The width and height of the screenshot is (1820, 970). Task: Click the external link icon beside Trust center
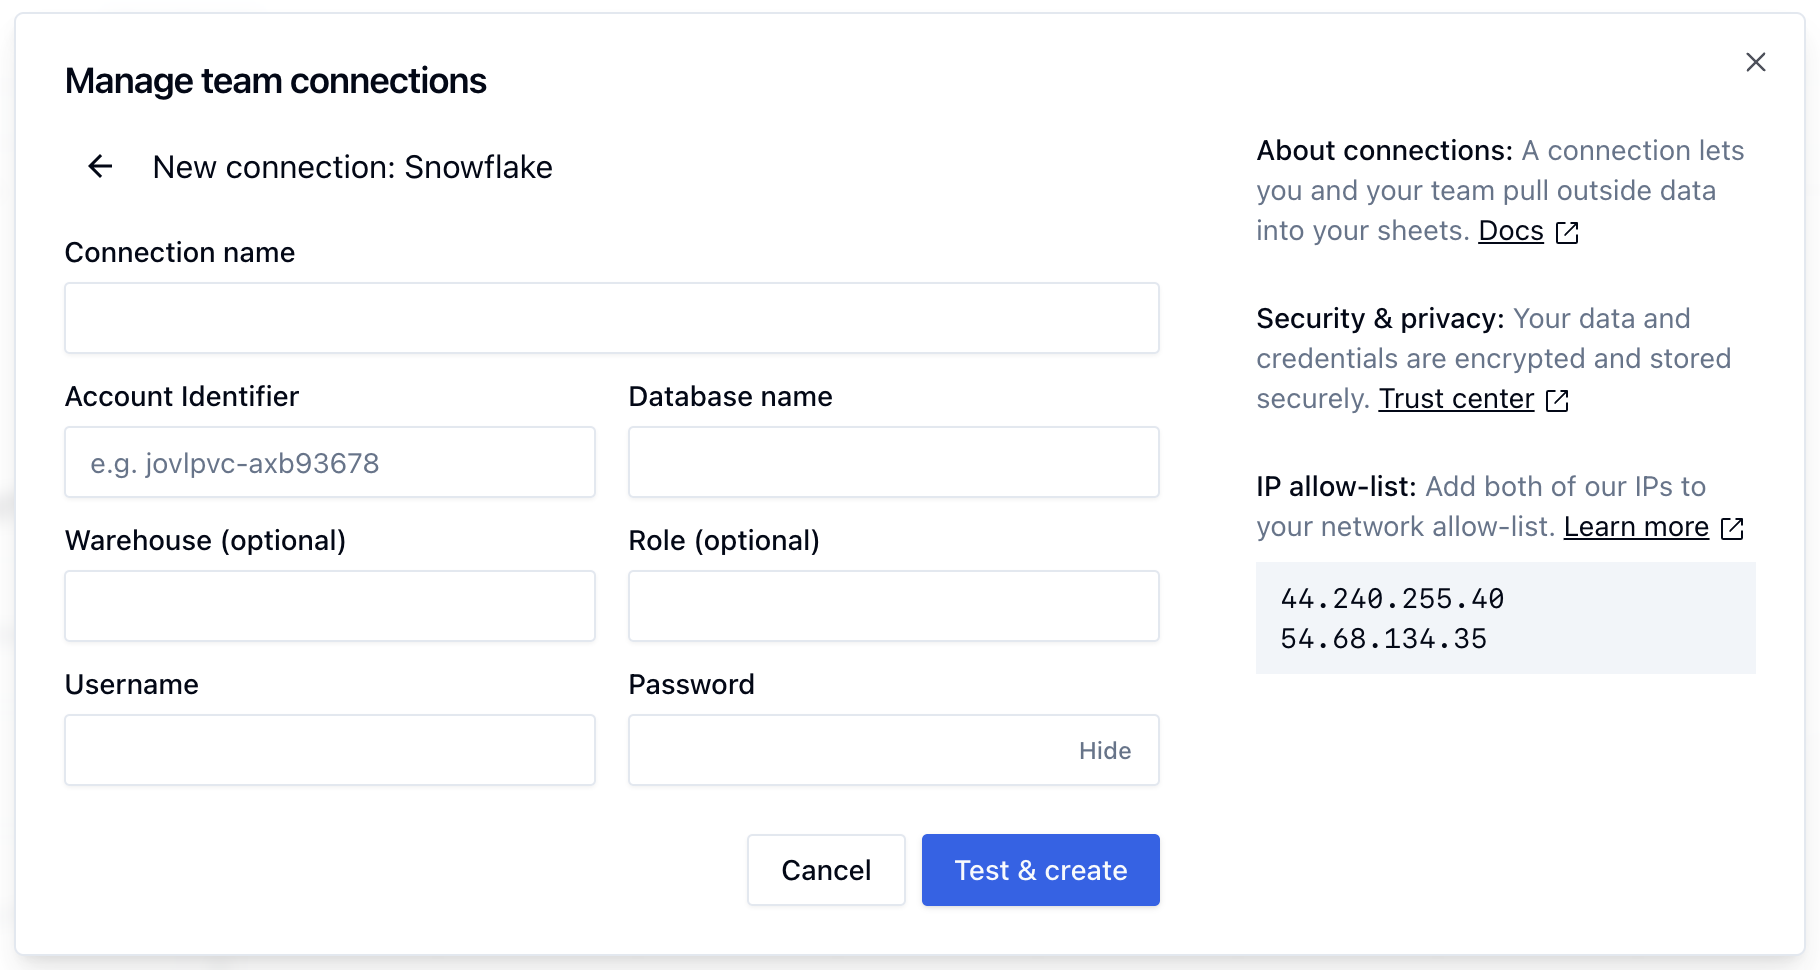point(1557,400)
